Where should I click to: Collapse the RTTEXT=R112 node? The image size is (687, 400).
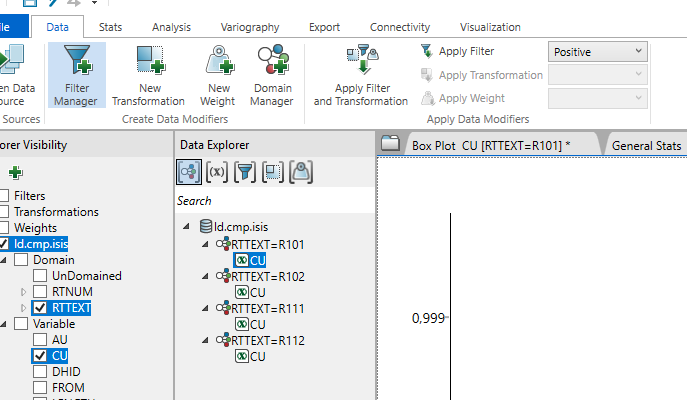[x=205, y=340]
